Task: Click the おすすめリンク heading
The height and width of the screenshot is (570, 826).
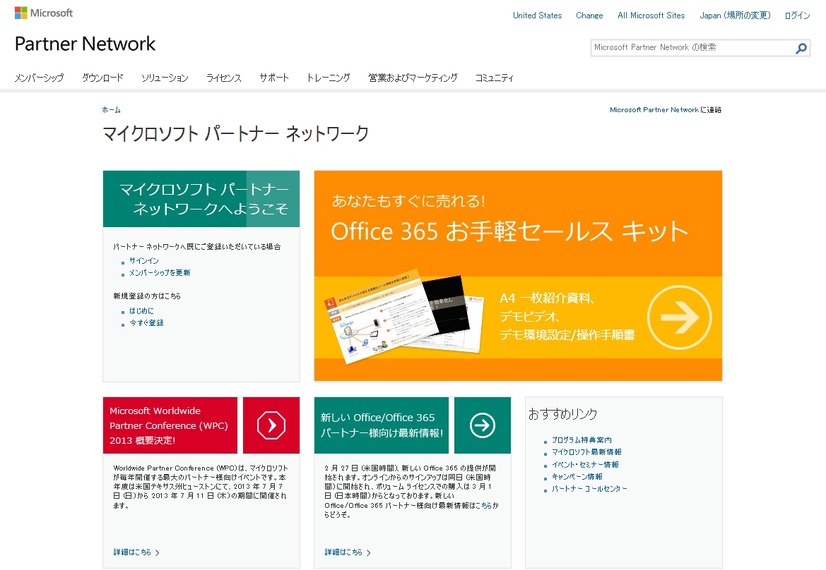Action: click(x=563, y=415)
